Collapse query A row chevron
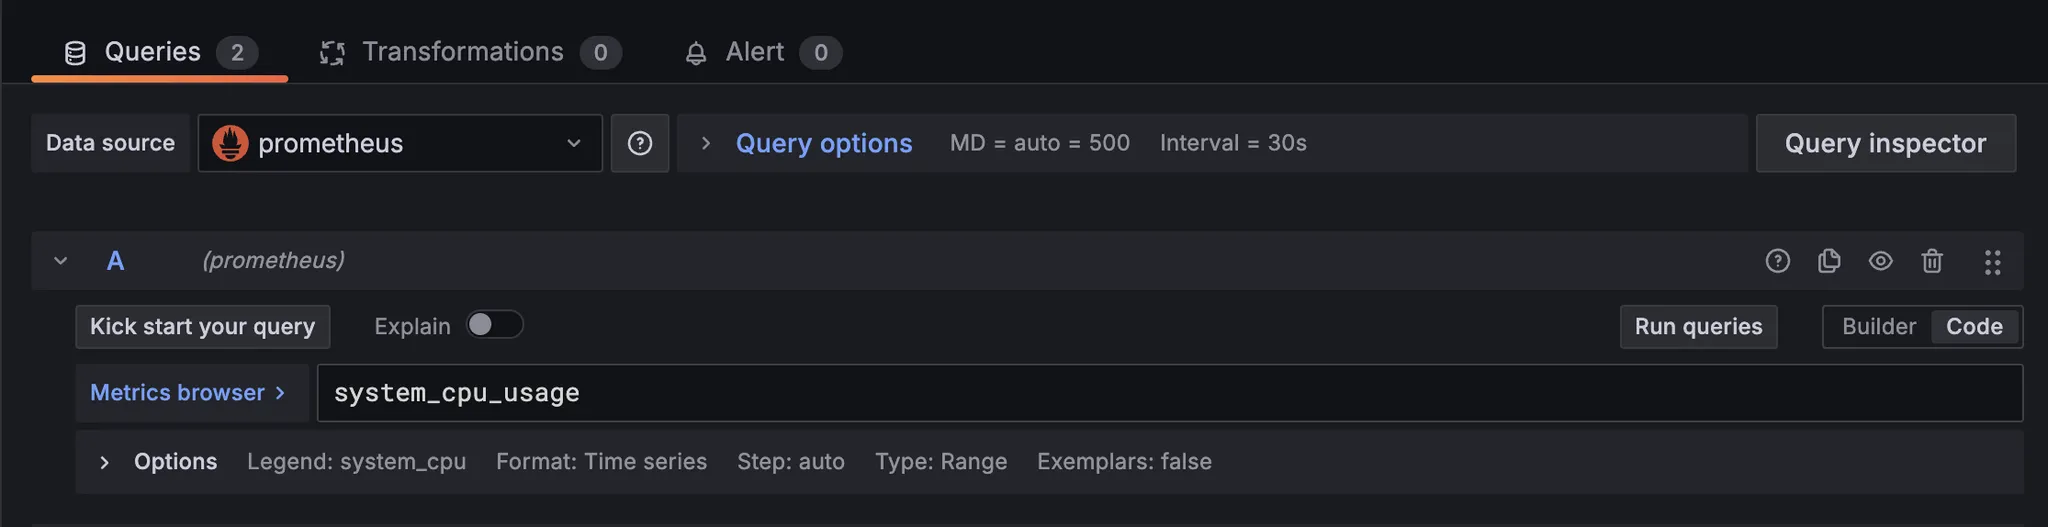2048x527 pixels. pos(61,261)
